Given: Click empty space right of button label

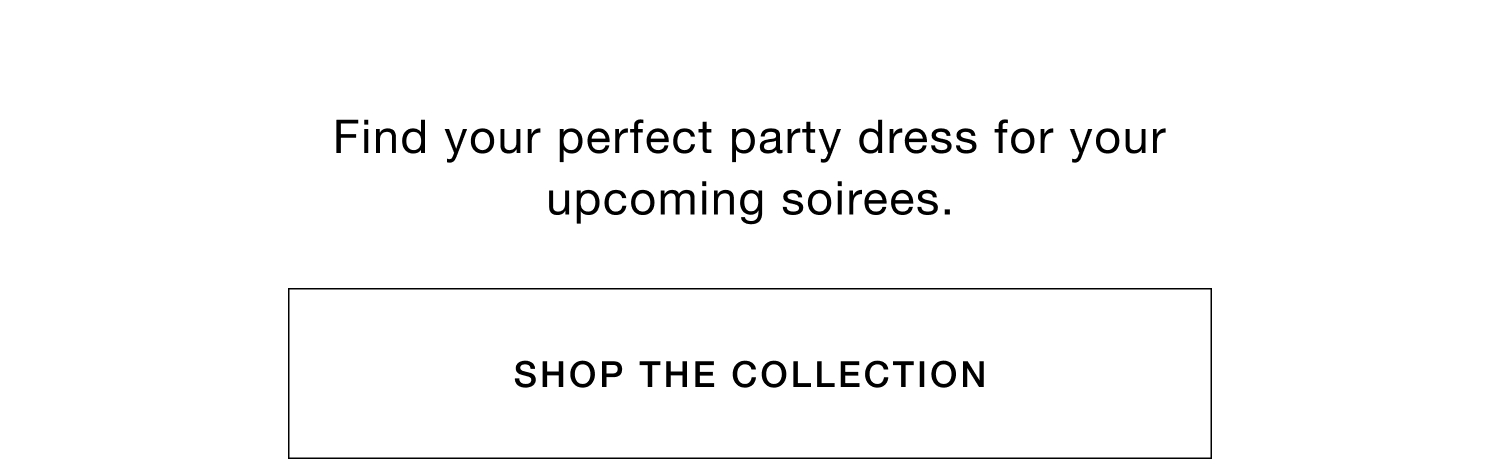Looking at the screenshot, I should [x=1100, y=373].
